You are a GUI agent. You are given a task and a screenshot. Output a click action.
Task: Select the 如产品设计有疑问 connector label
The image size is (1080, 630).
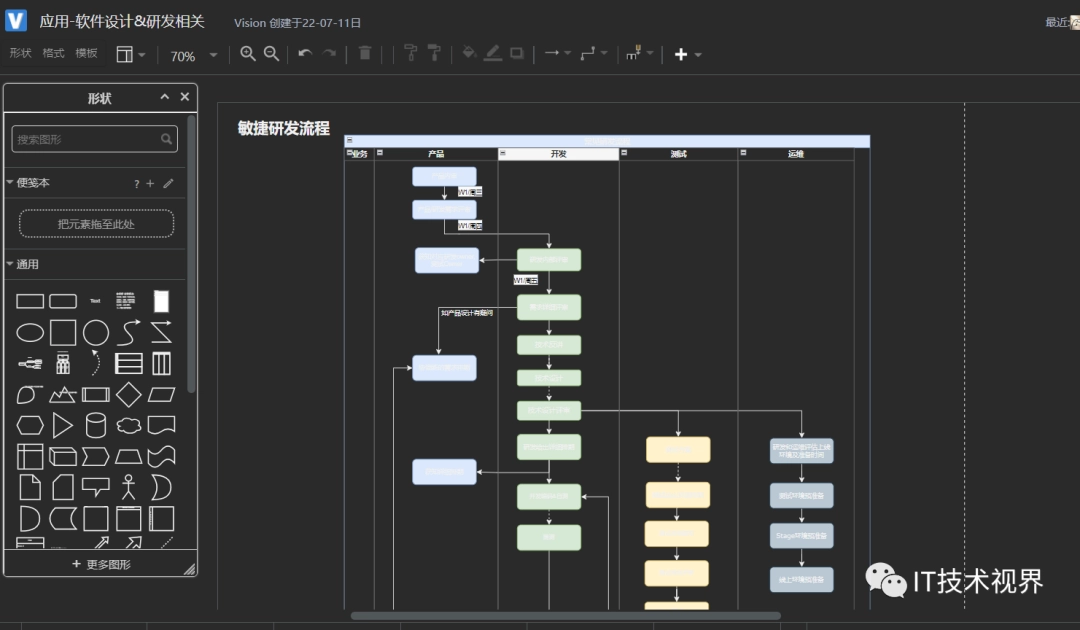click(467, 313)
